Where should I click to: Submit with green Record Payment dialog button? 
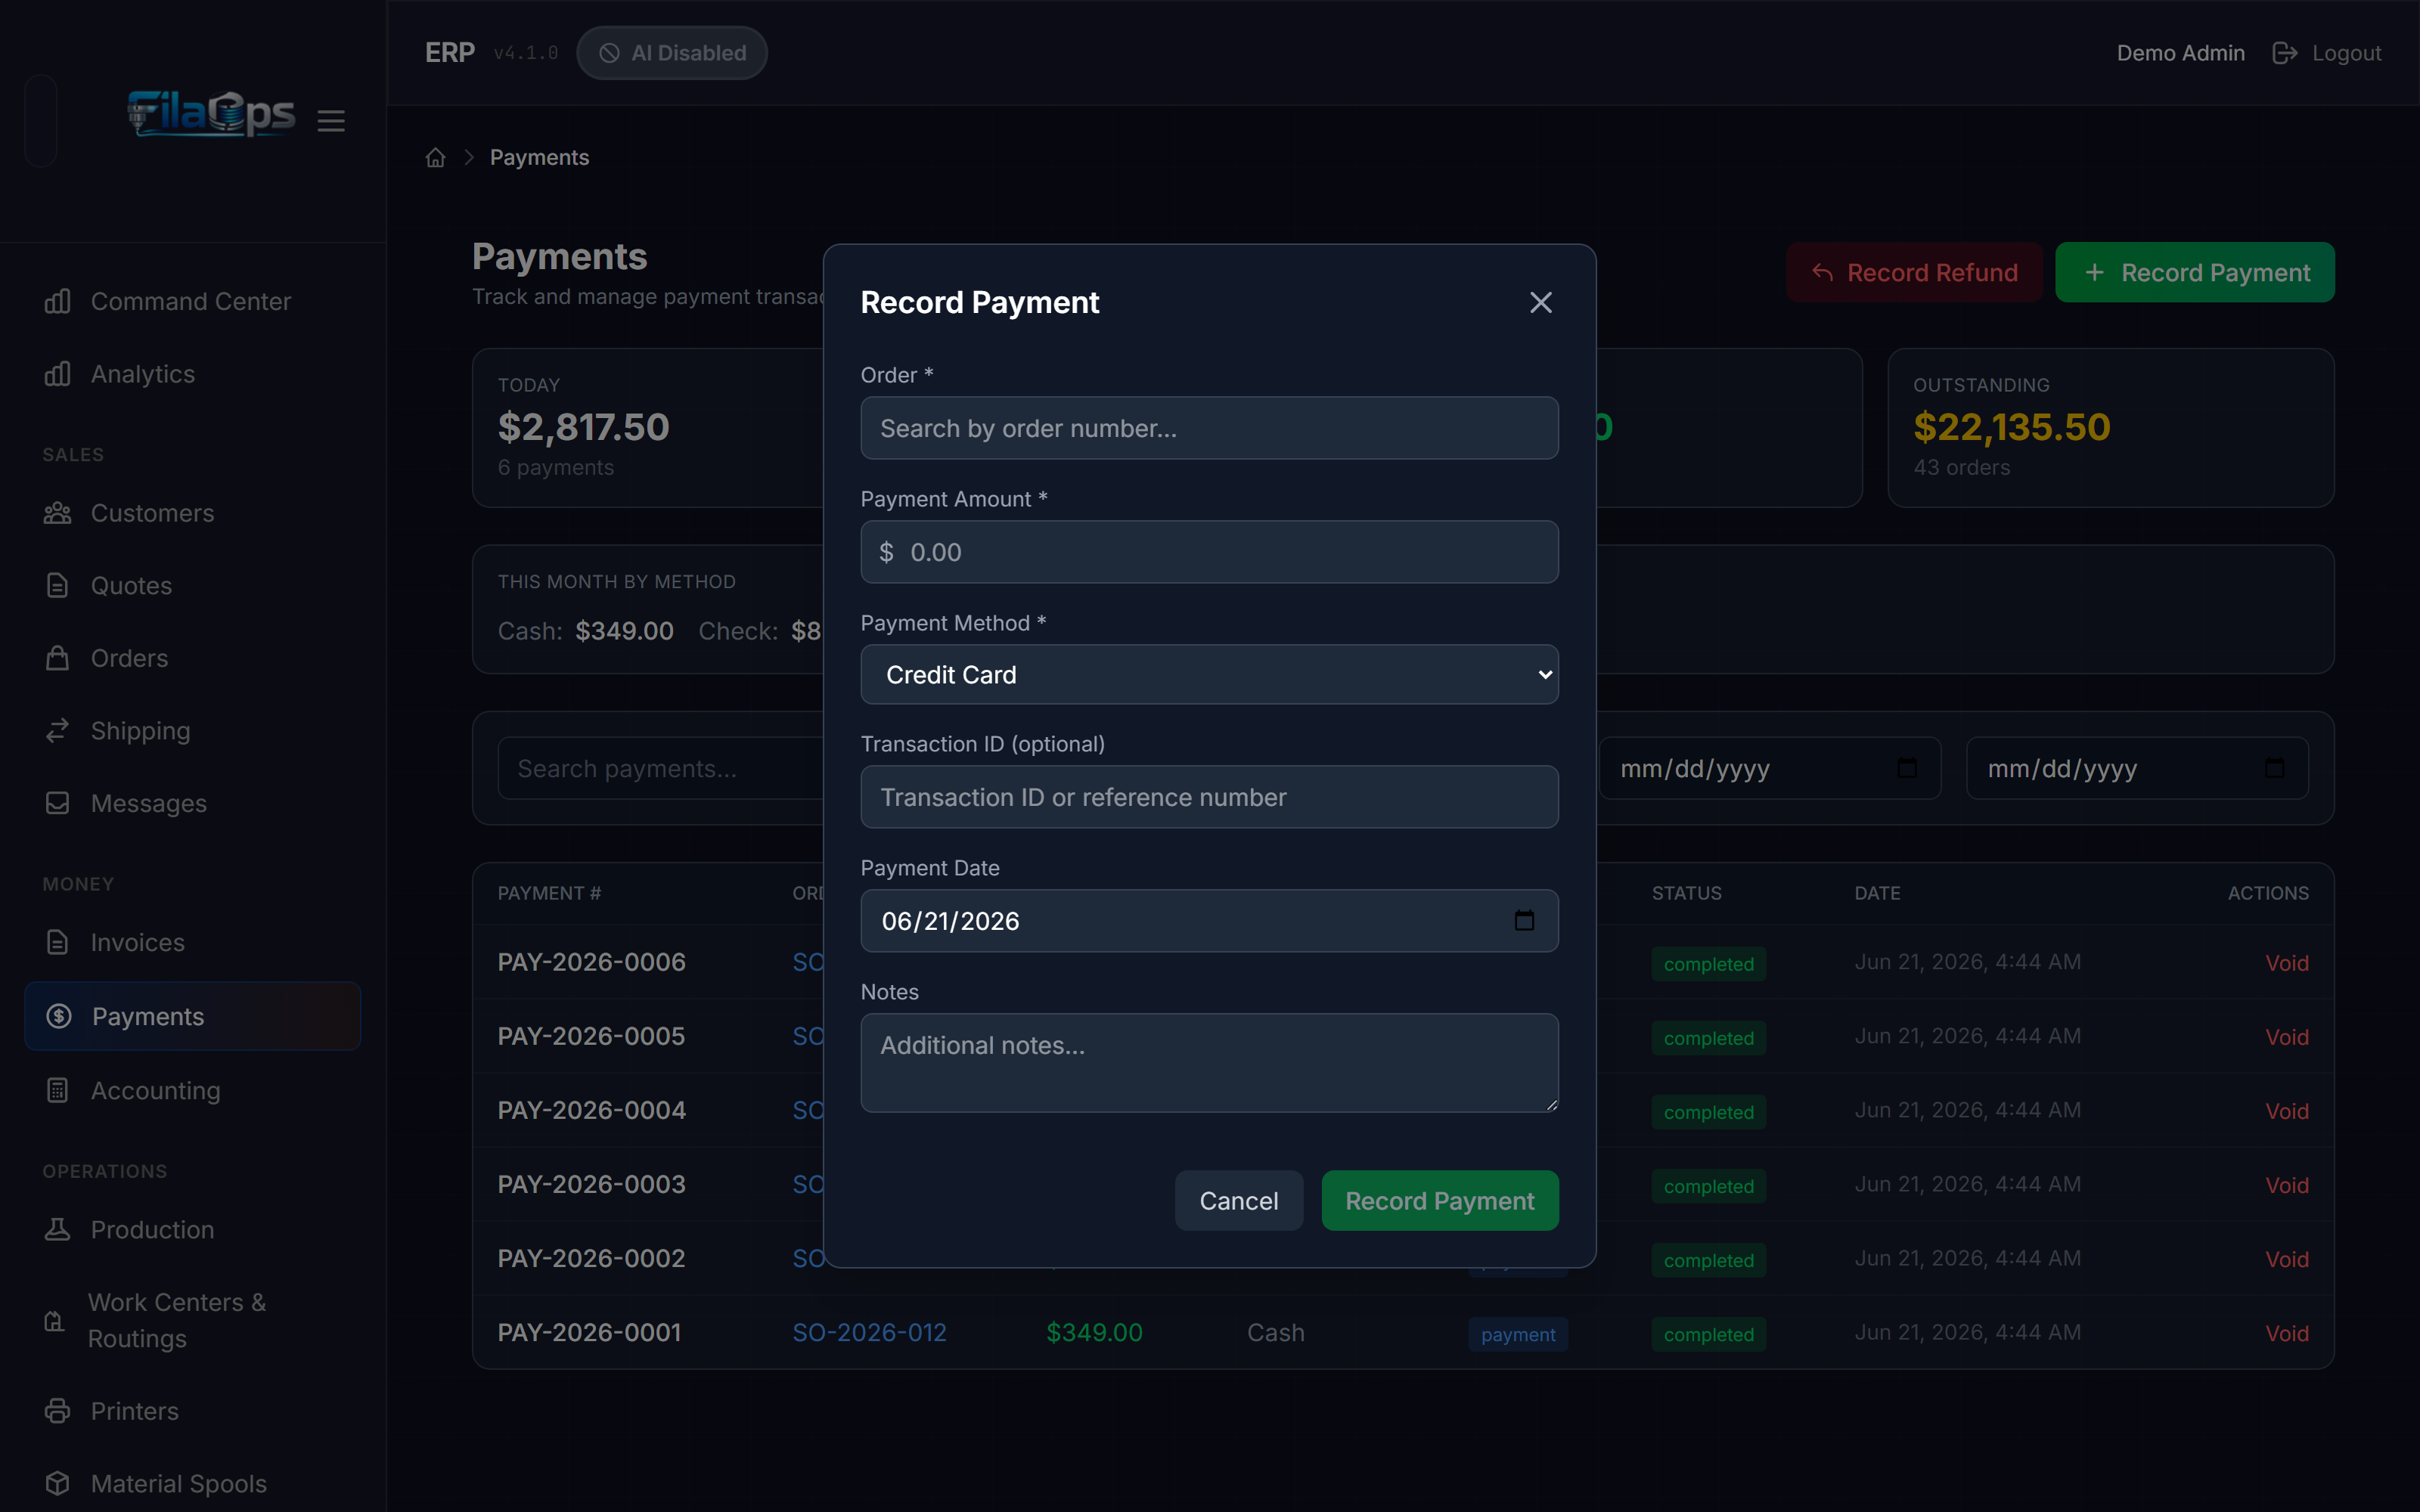pyautogui.click(x=1439, y=1201)
